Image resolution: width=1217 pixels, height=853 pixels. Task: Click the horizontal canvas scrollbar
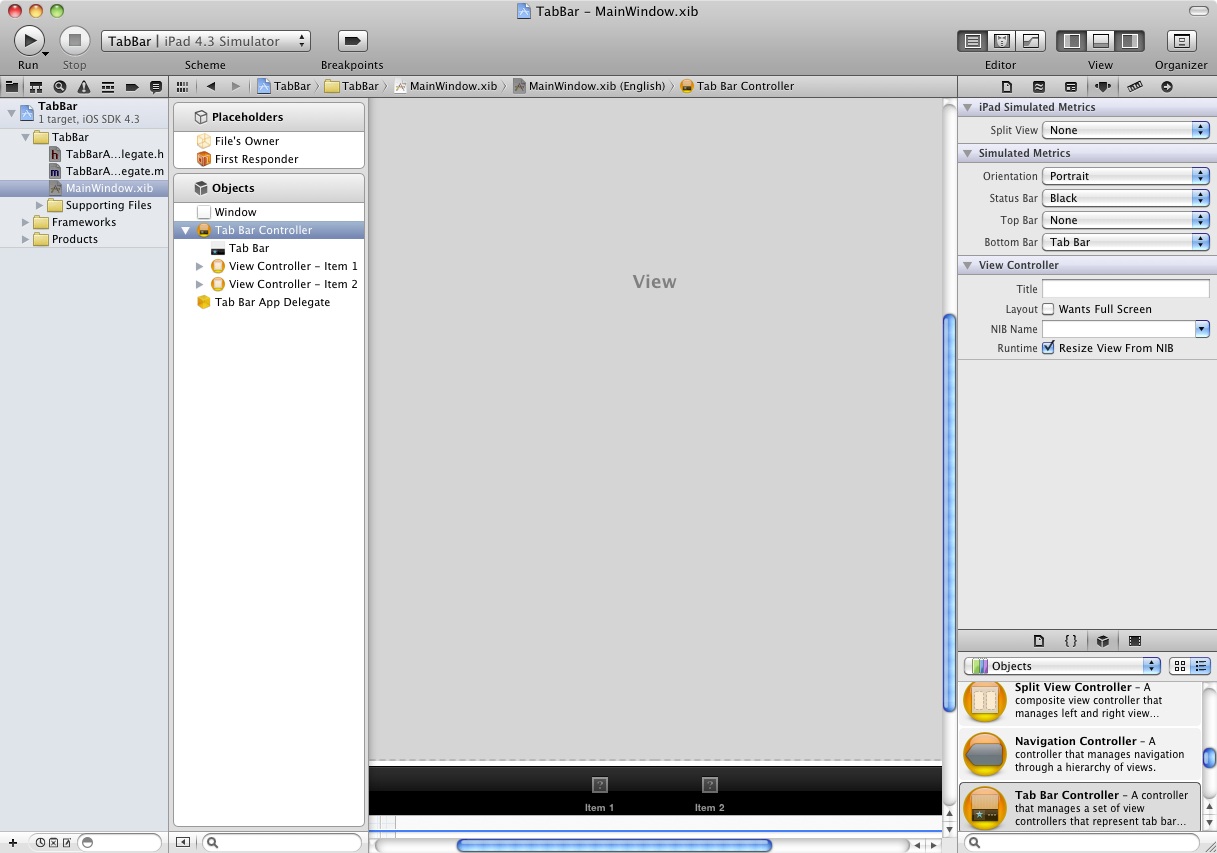(x=613, y=845)
